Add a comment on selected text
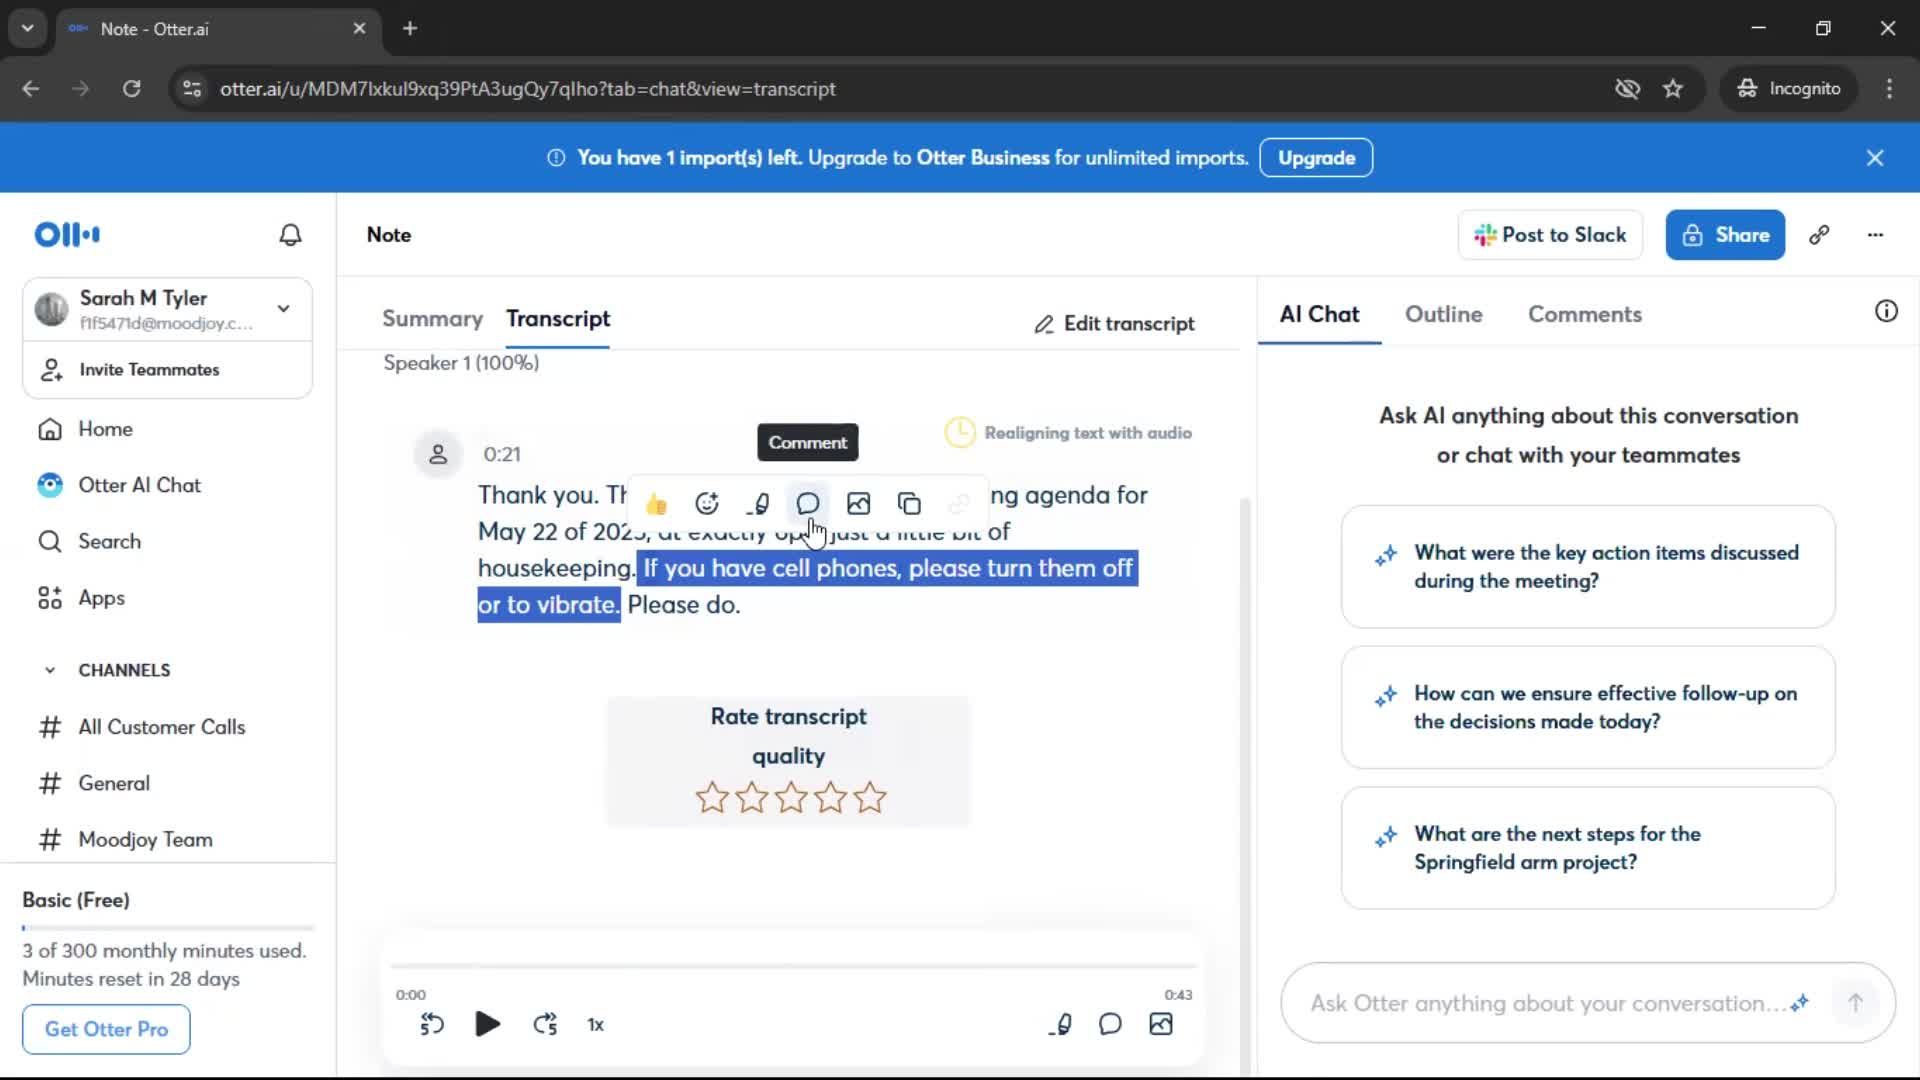Image resolution: width=1920 pixels, height=1080 pixels. [x=808, y=504]
